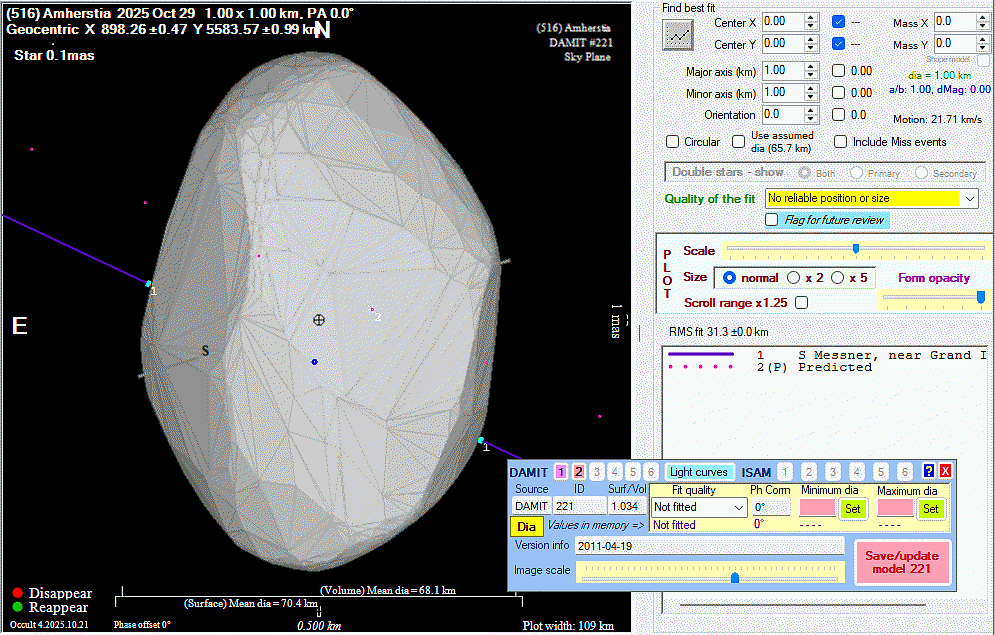Viewport: 995px width, 635px height.
Task: Select the x 2 plot size option
Action: click(x=795, y=277)
